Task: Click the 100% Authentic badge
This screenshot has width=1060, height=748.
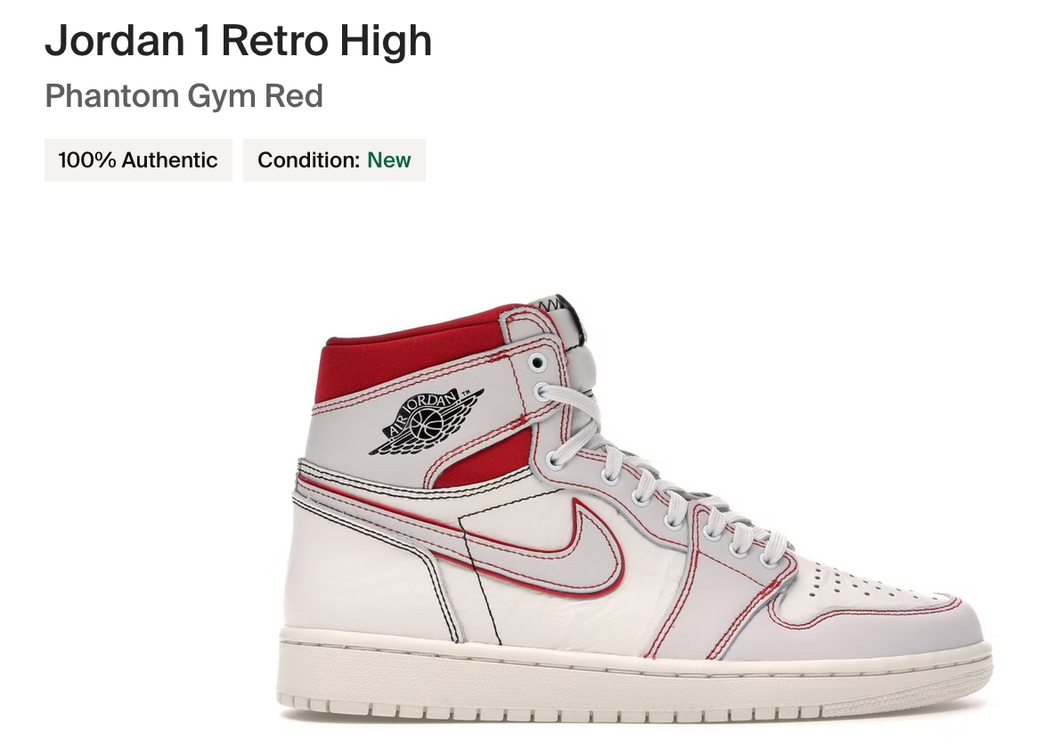Action: (x=138, y=160)
